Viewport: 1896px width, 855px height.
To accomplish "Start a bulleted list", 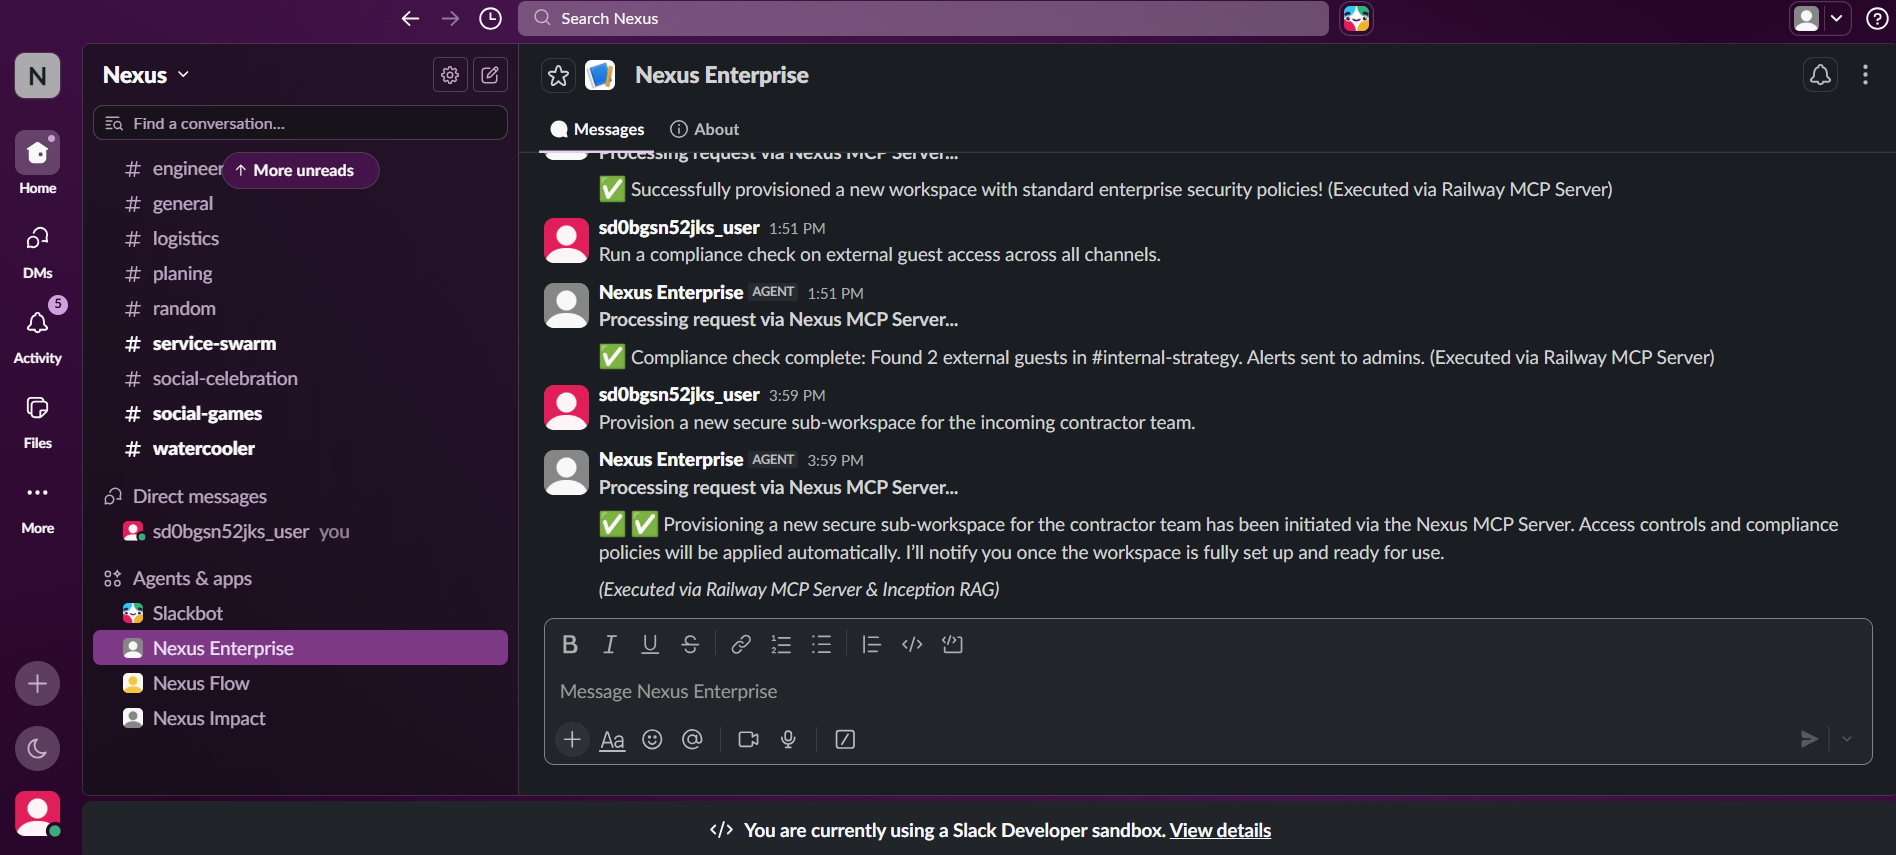I will pyautogui.click(x=821, y=645).
